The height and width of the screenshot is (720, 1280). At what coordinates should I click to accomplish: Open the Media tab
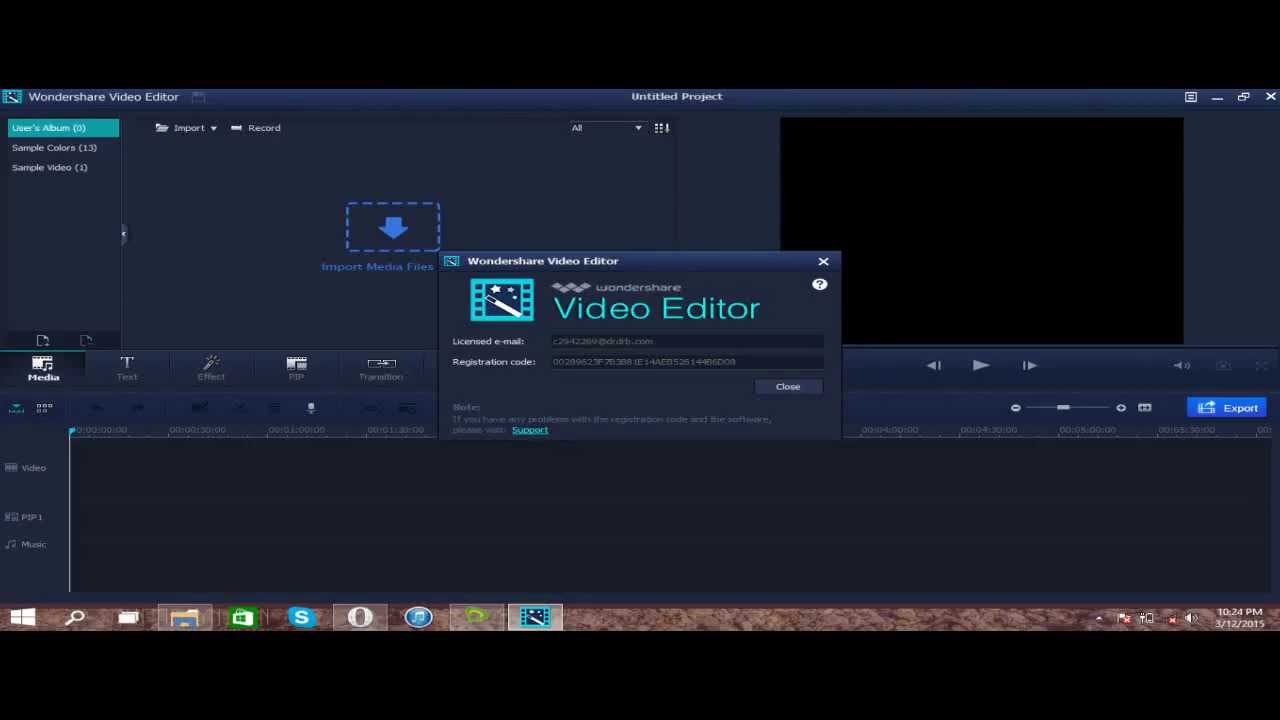point(43,368)
